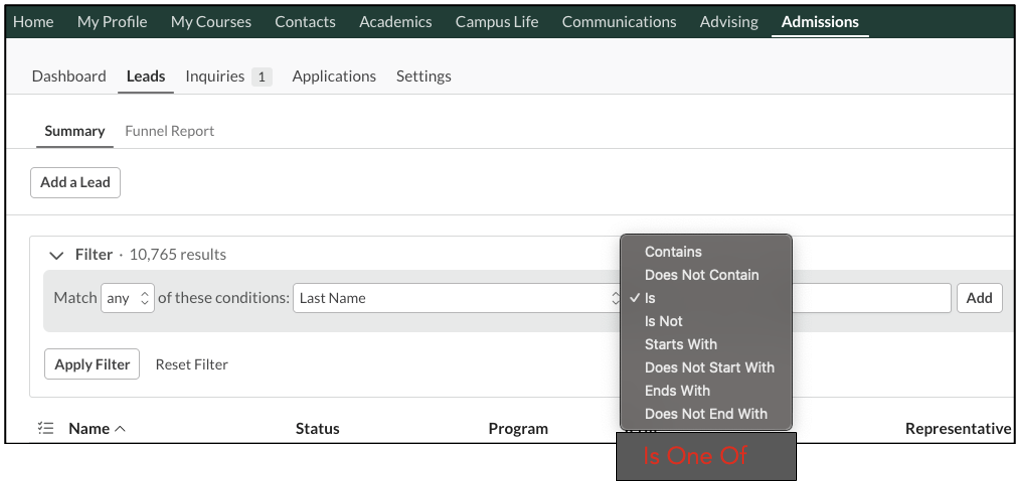Screen dimensions: 1022x488
Task: Click the Program column header
Action: coord(518,429)
